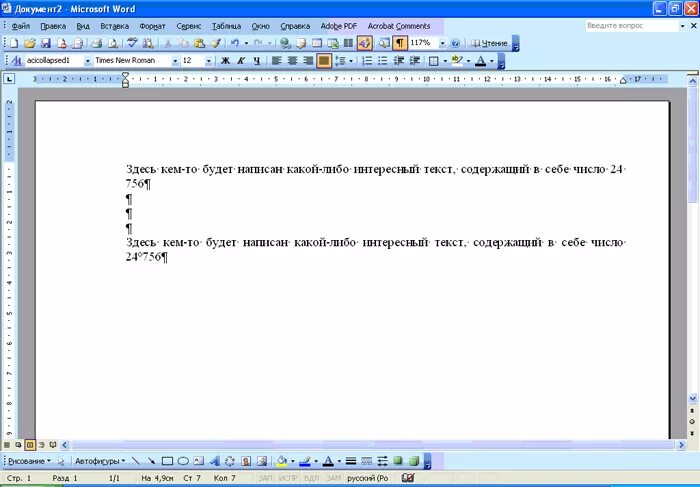Viewport: 700px width, 487px height.
Task: Open an existing file with the folder icon
Action: click(29, 43)
